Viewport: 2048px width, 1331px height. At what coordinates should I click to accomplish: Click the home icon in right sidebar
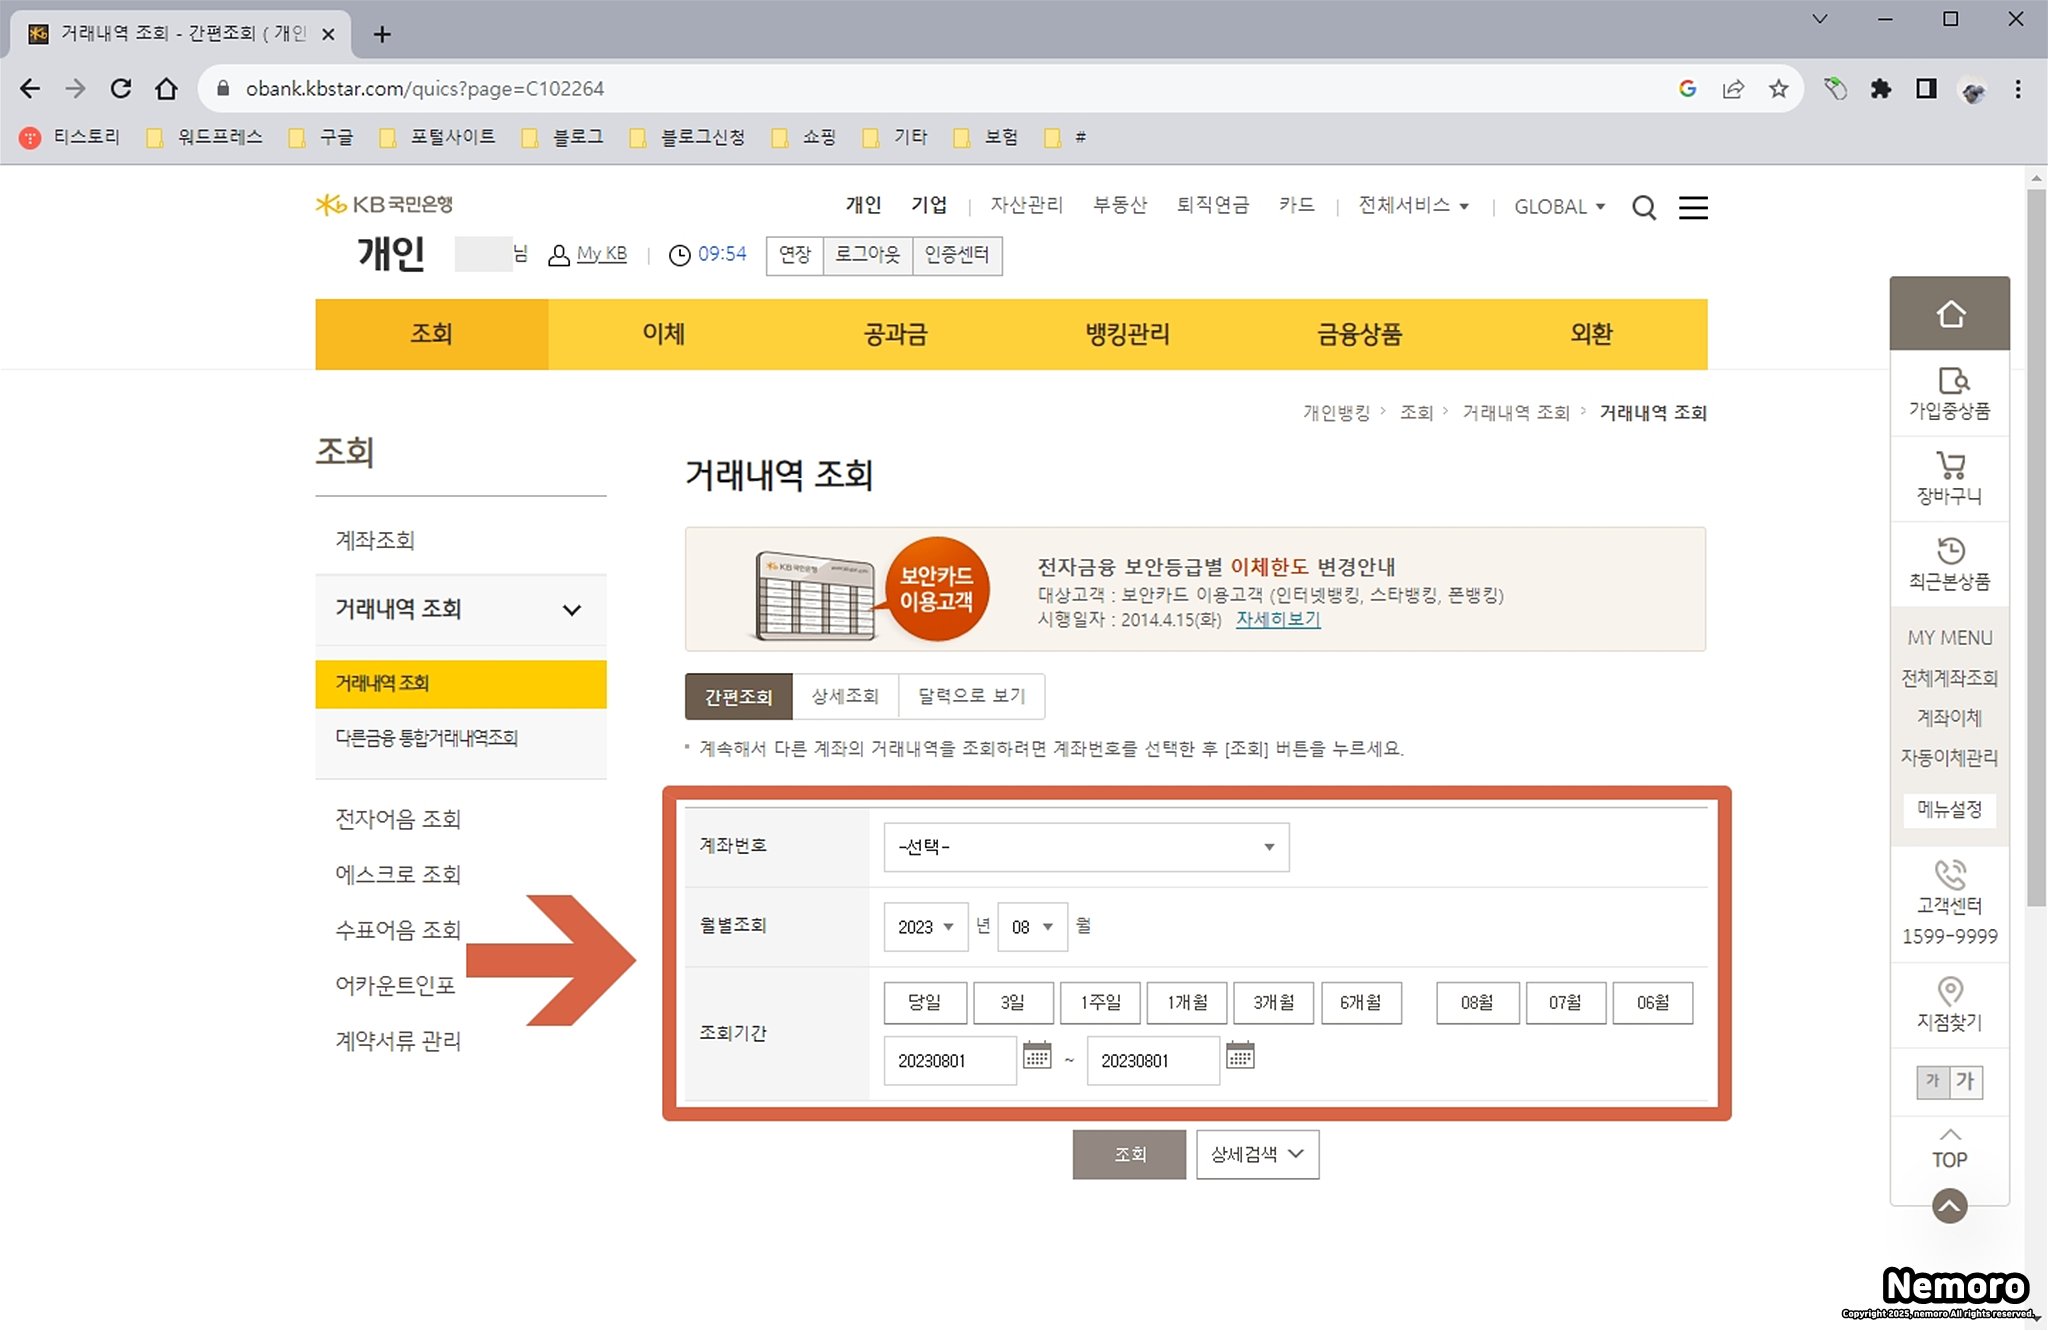click(x=1949, y=314)
